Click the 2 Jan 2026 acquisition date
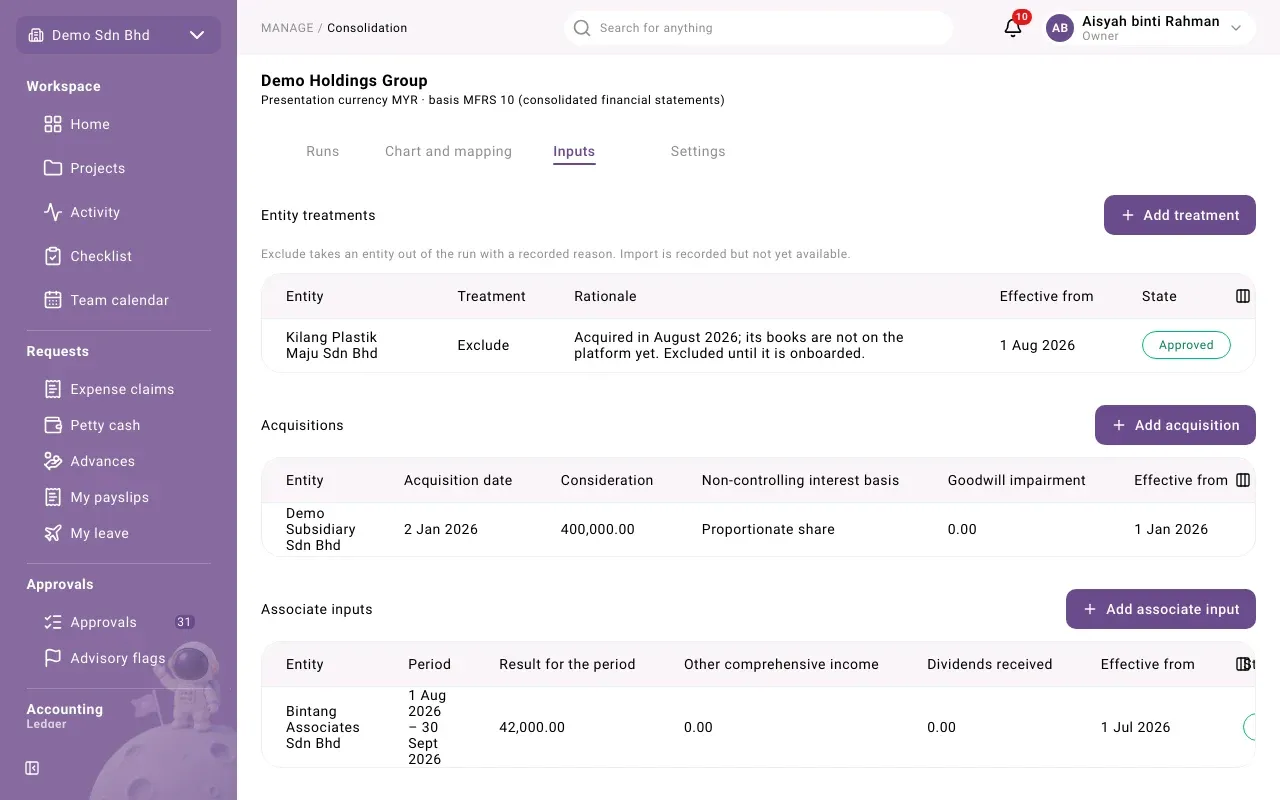Viewport: 1280px width, 800px height. point(441,529)
